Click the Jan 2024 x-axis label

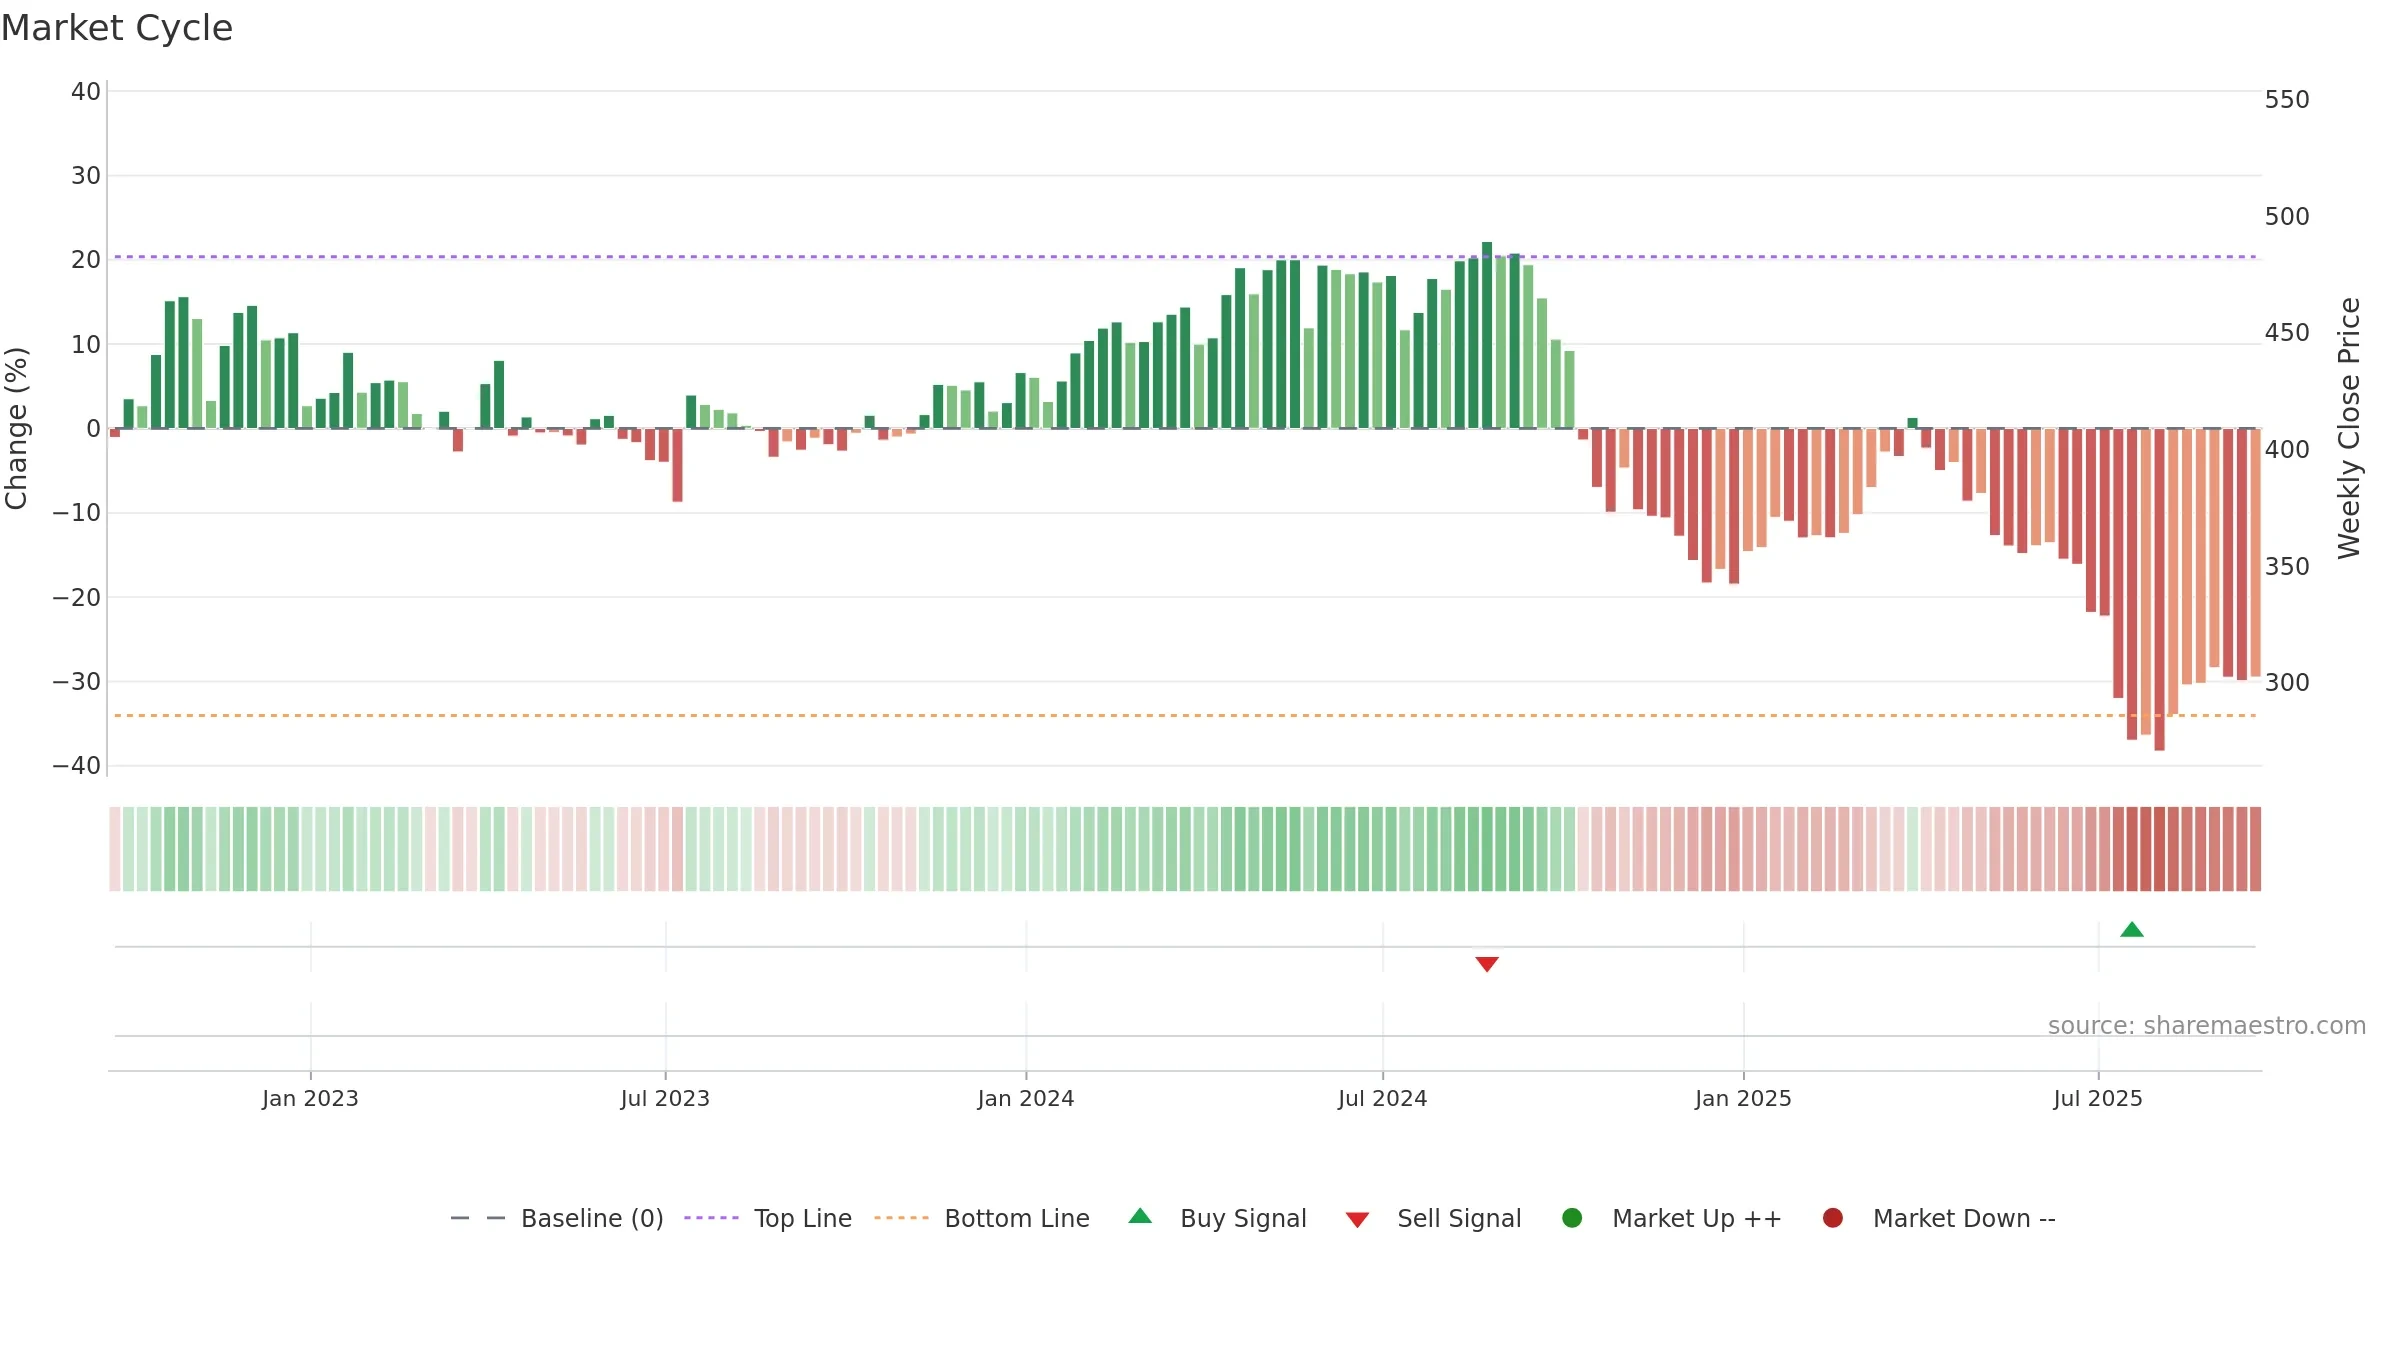(1026, 1099)
